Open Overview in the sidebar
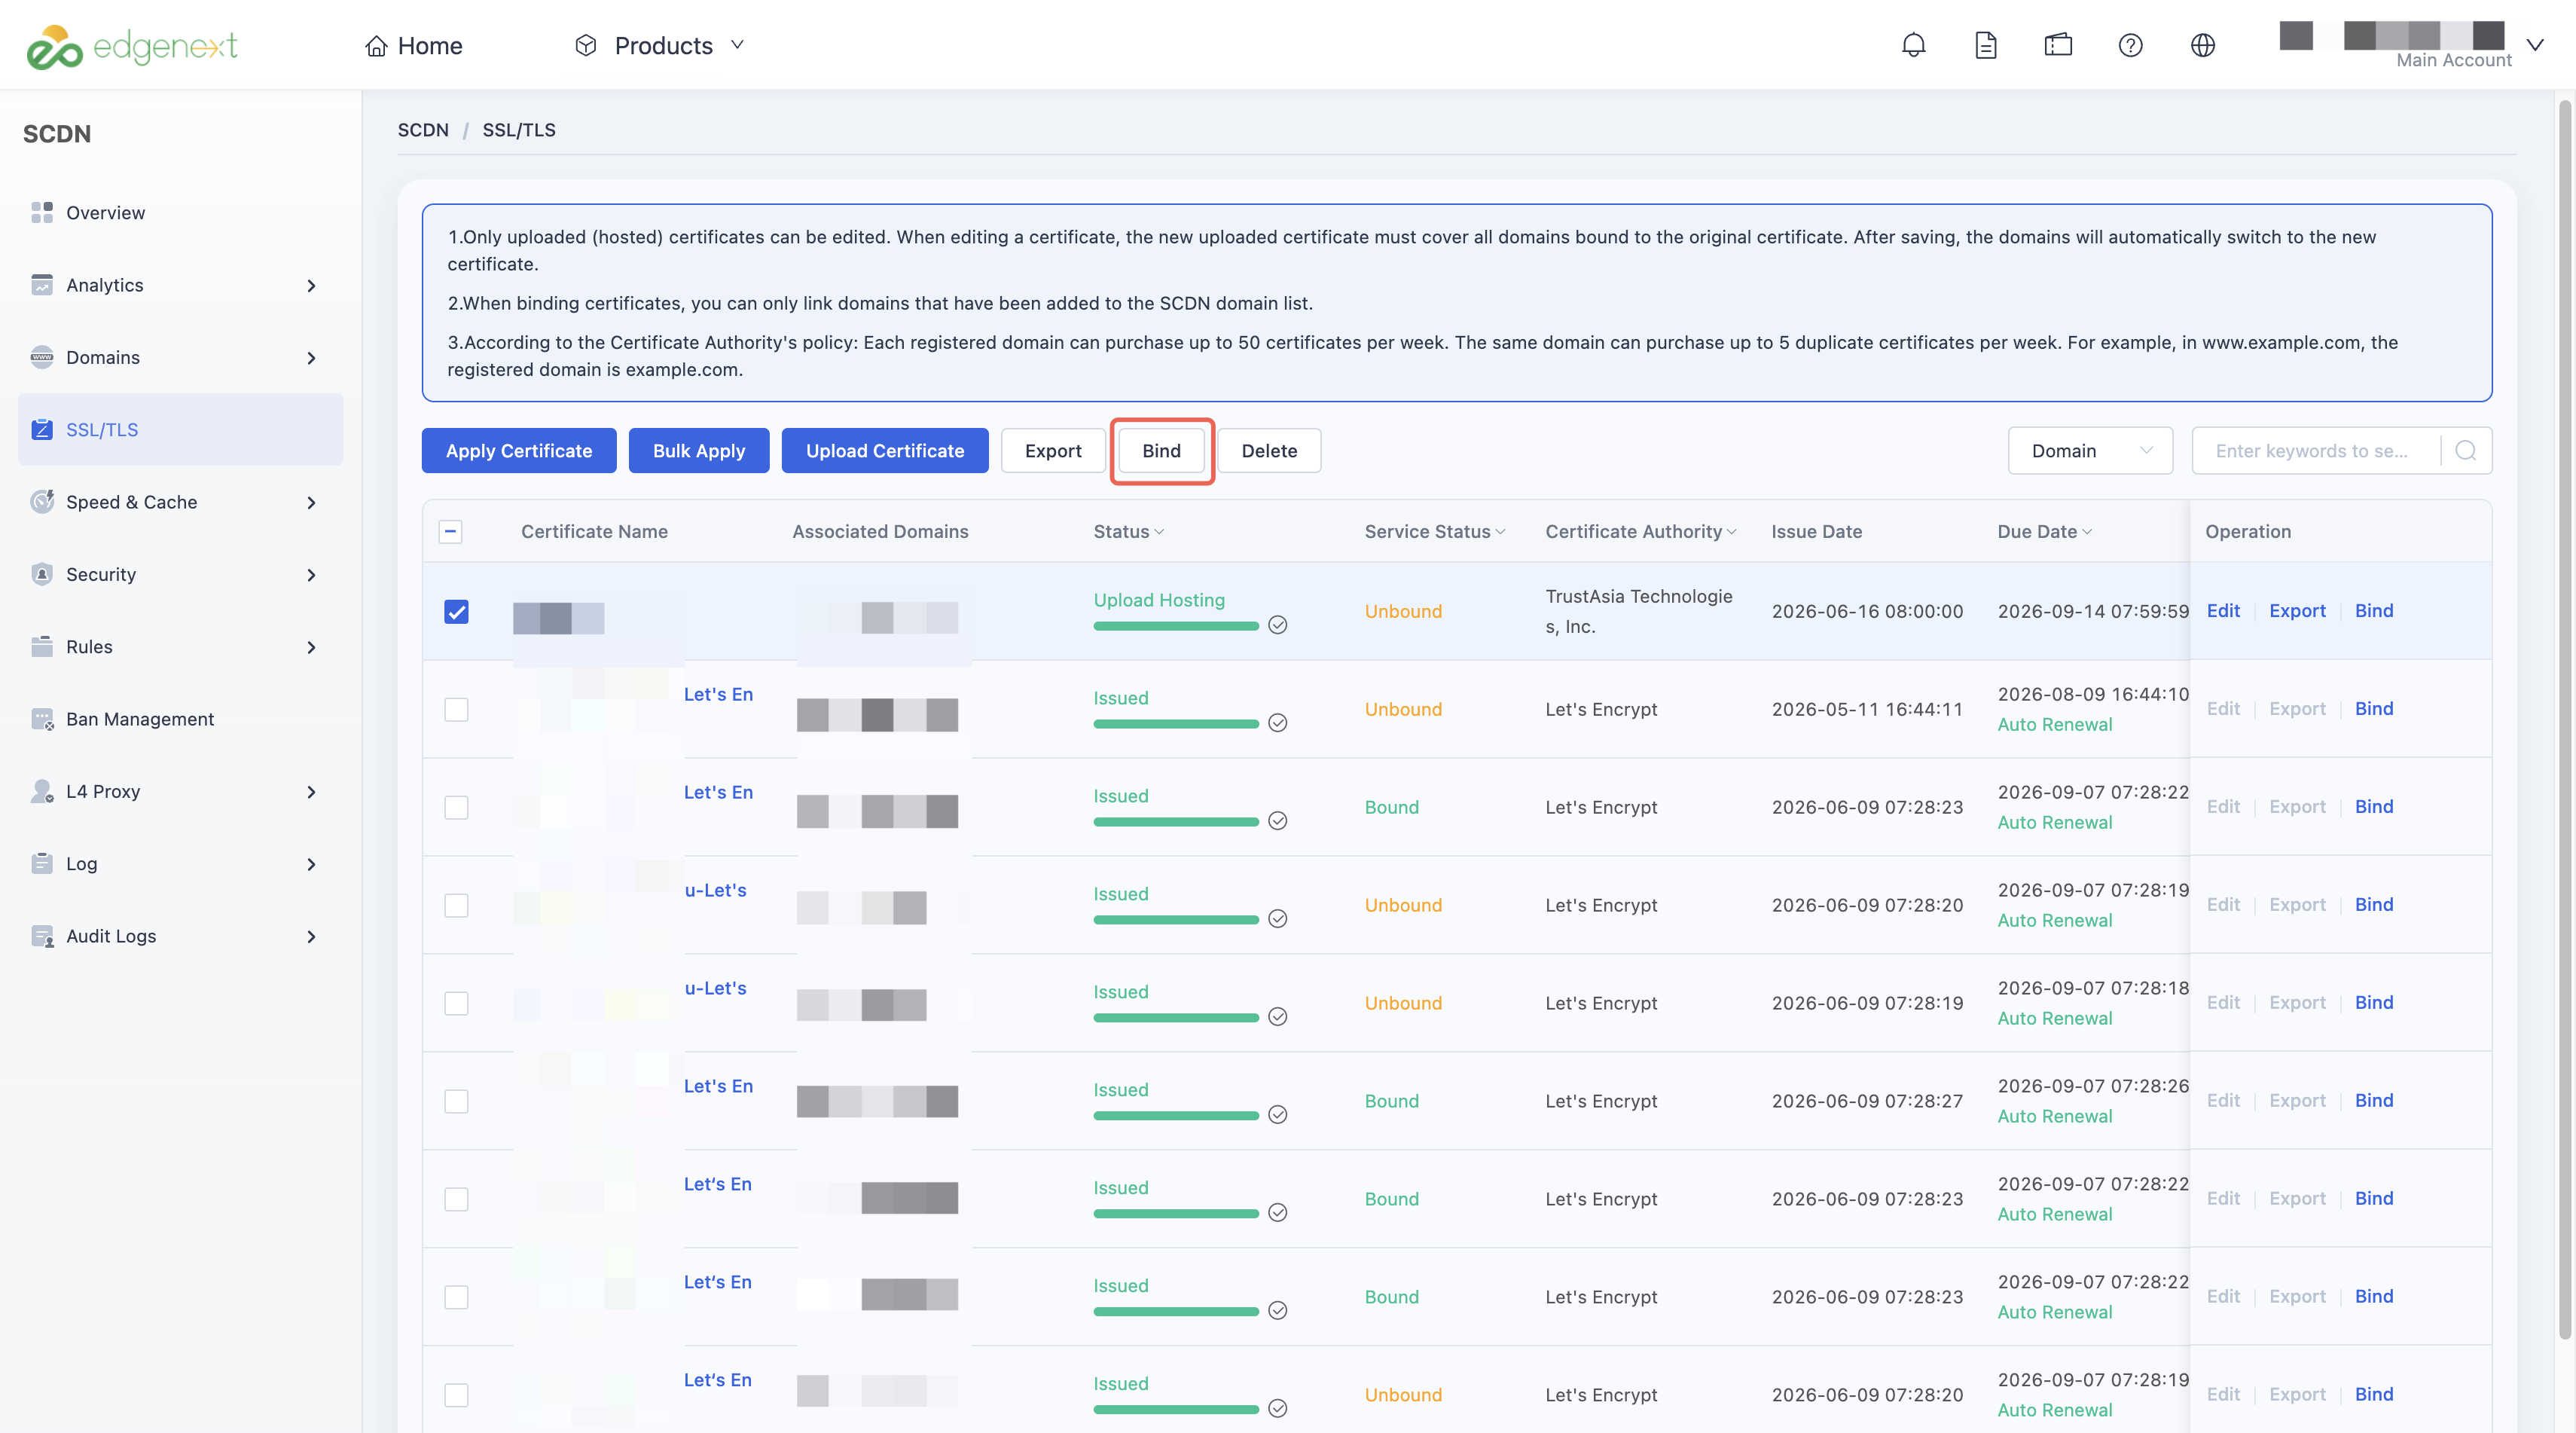The width and height of the screenshot is (2576, 1433). pos(180,212)
